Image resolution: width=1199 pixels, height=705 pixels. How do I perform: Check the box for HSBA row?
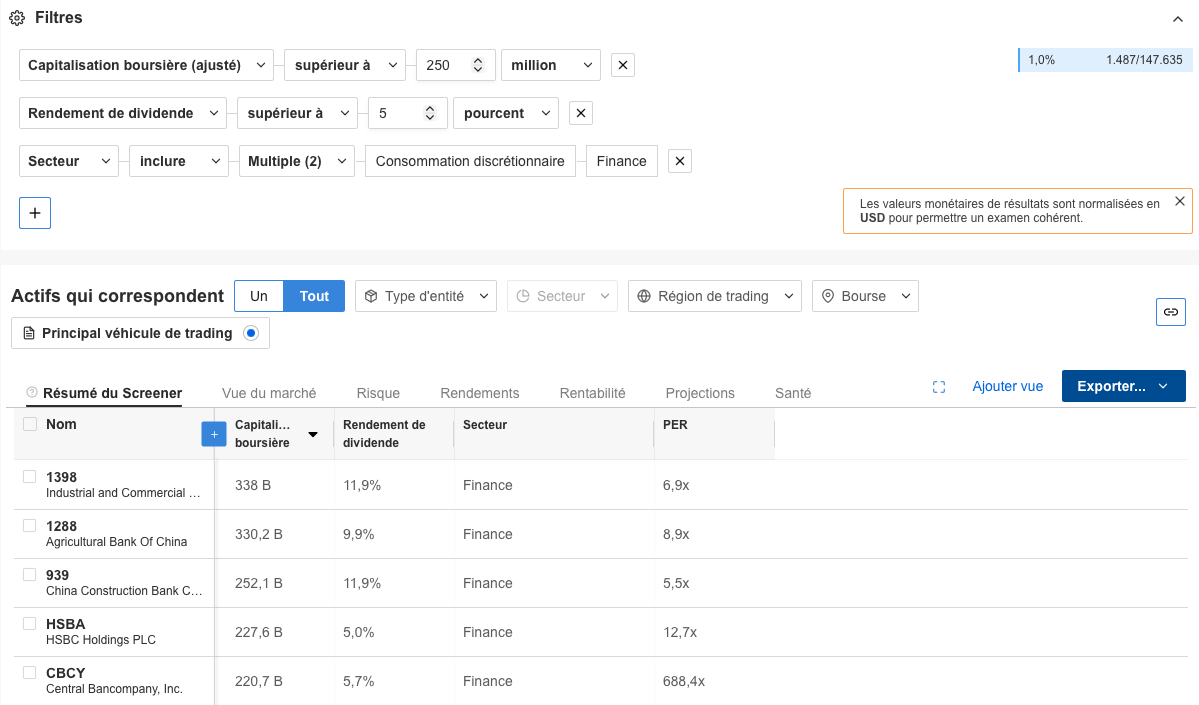click(30, 624)
